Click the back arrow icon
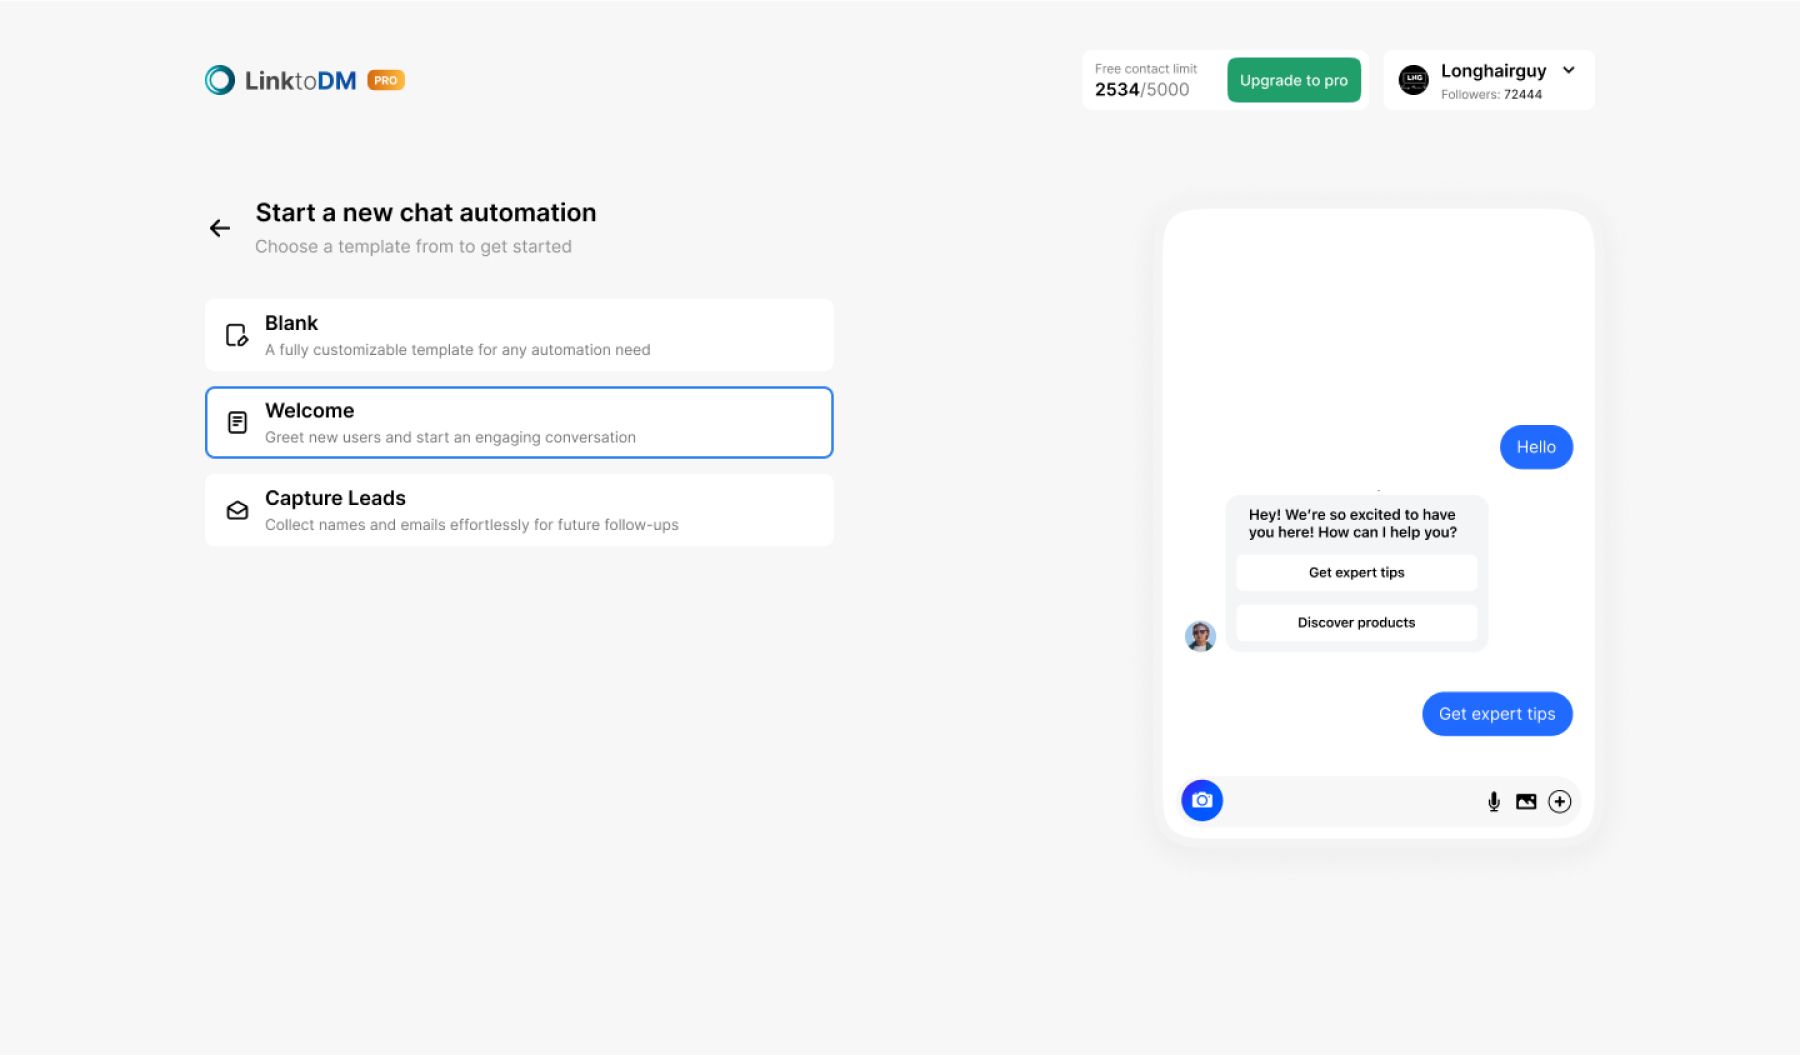The image size is (1800, 1055). (x=220, y=228)
